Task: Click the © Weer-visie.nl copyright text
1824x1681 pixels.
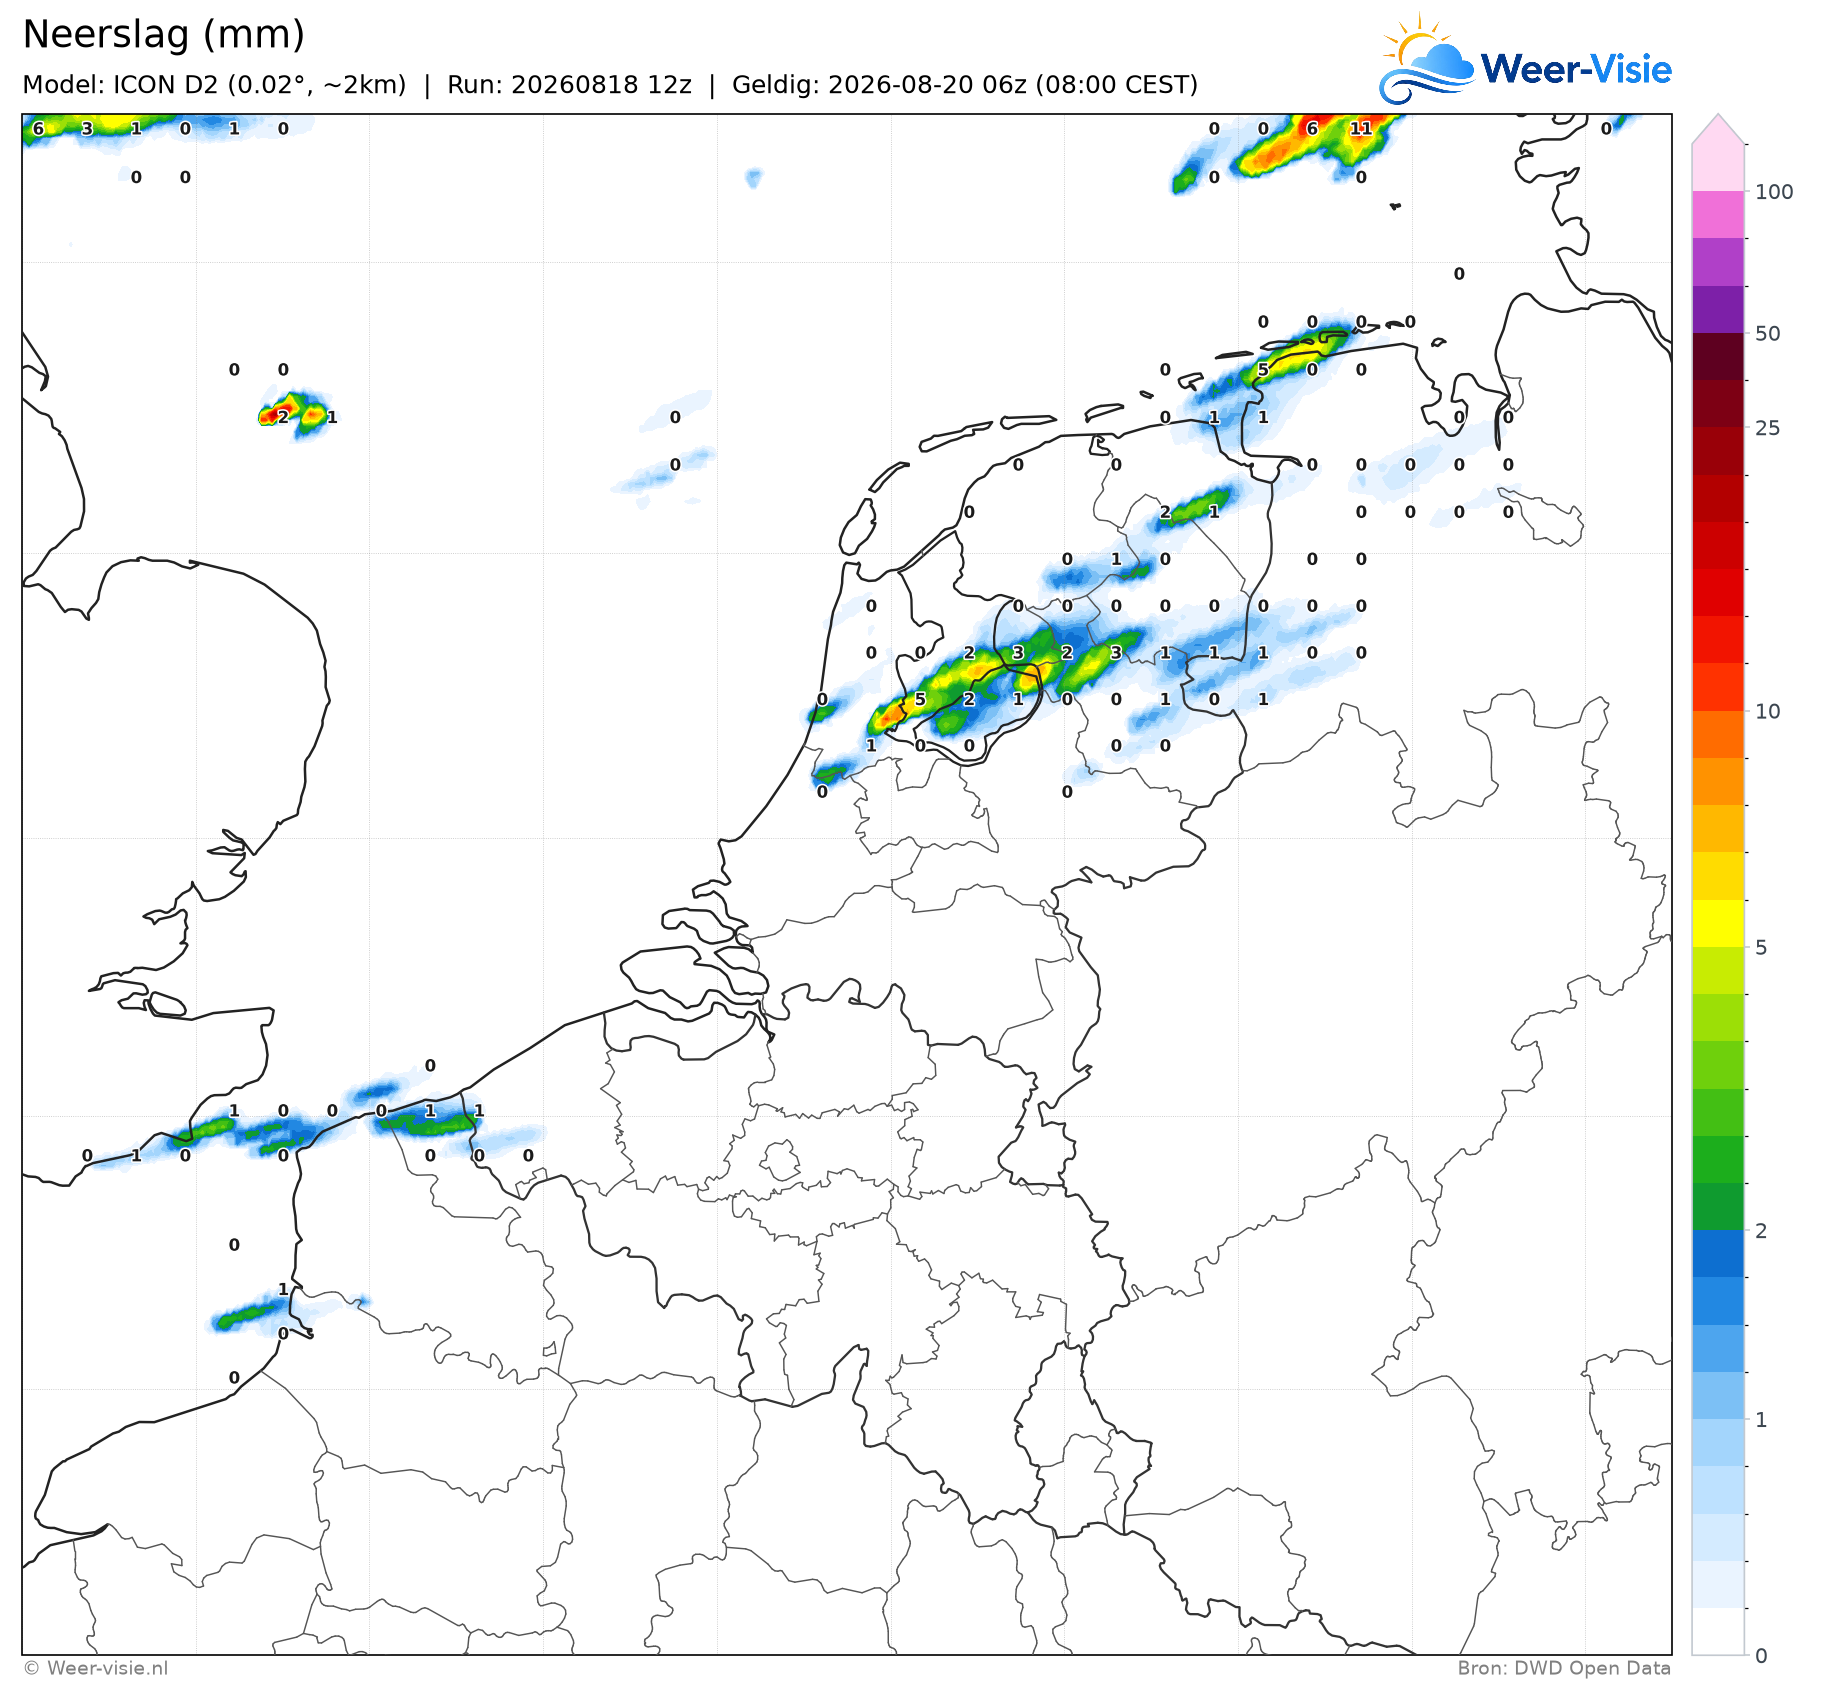Action: (x=96, y=1668)
